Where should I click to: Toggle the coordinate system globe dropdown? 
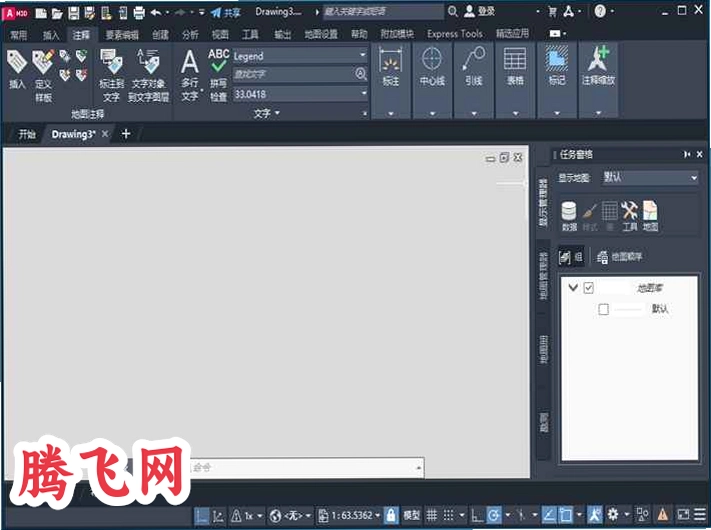click(x=290, y=515)
